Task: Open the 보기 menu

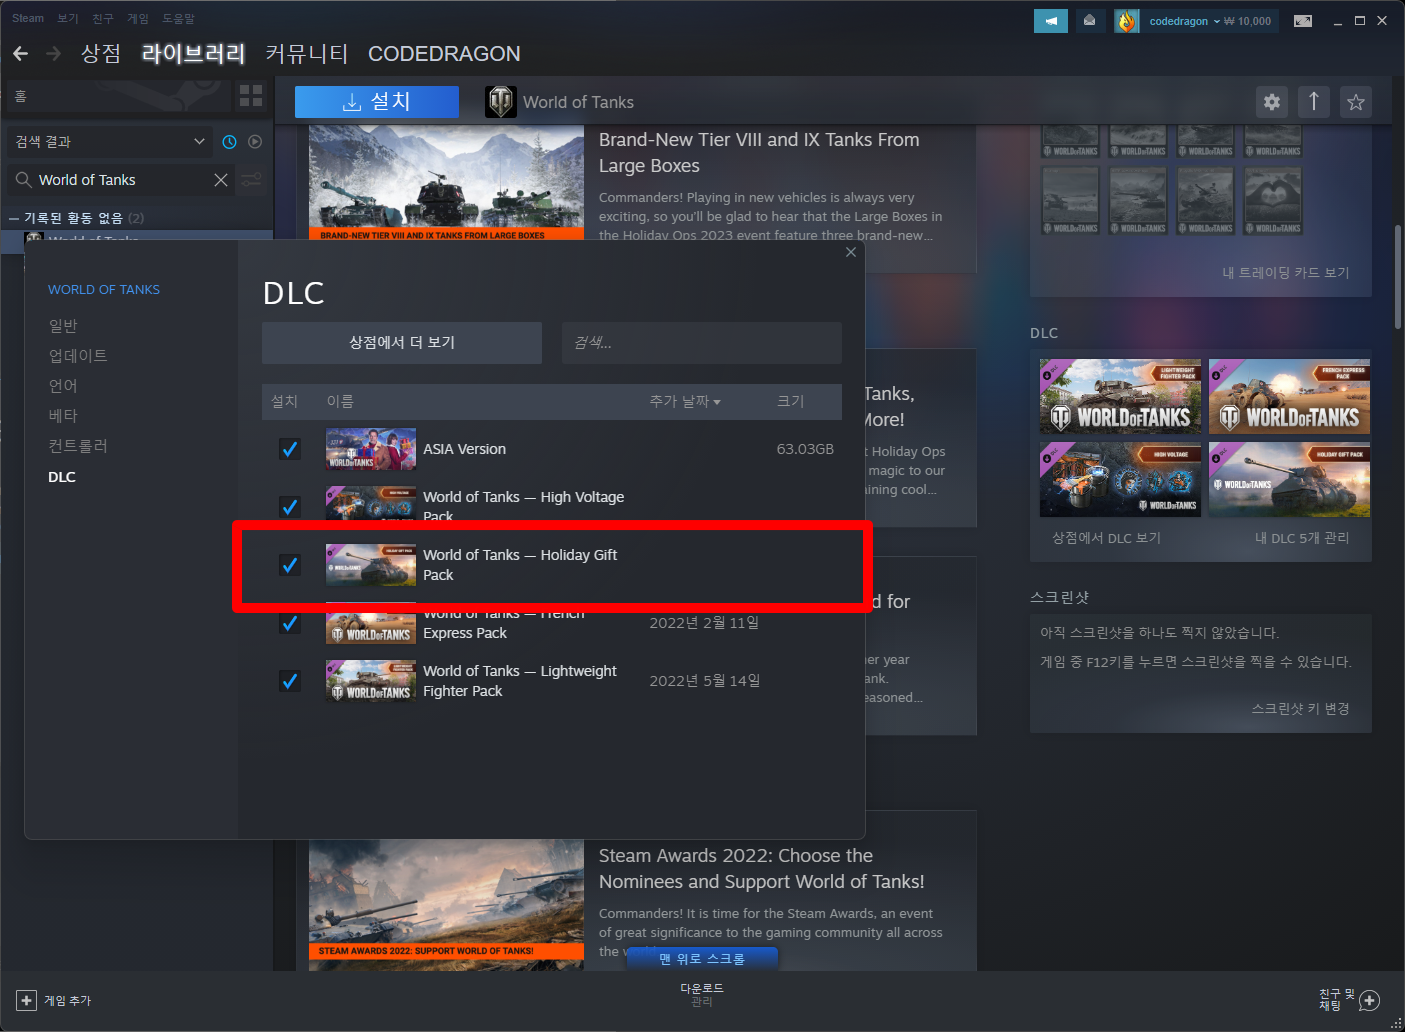Action: [68, 18]
